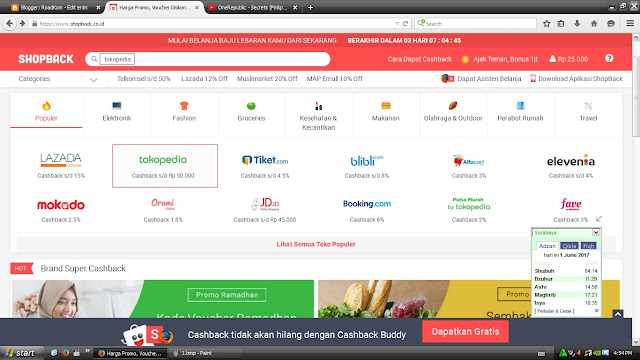
Task: Switch to the Qibla tab in widget
Action: (x=569, y=246)
